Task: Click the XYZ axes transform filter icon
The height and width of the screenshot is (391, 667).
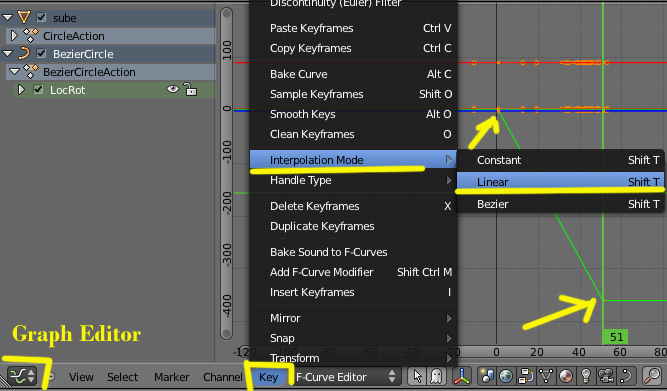Action: tap(462, 377)
